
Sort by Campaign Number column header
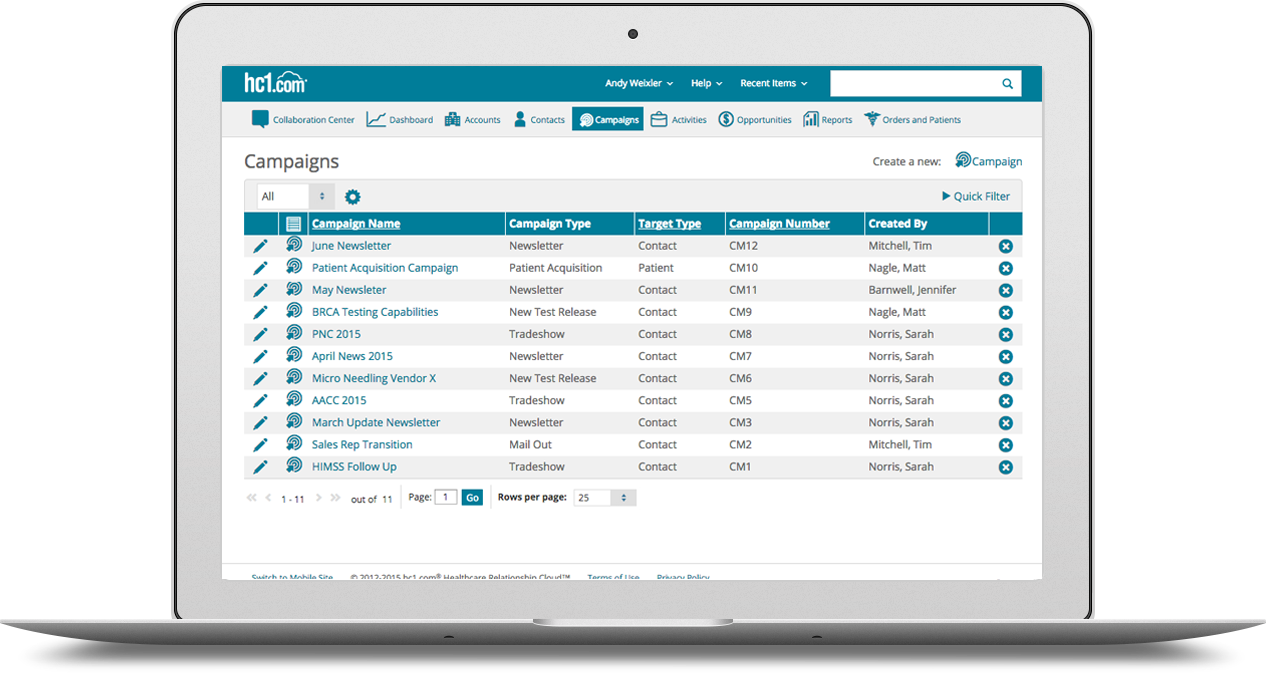[x=779, y=224]
